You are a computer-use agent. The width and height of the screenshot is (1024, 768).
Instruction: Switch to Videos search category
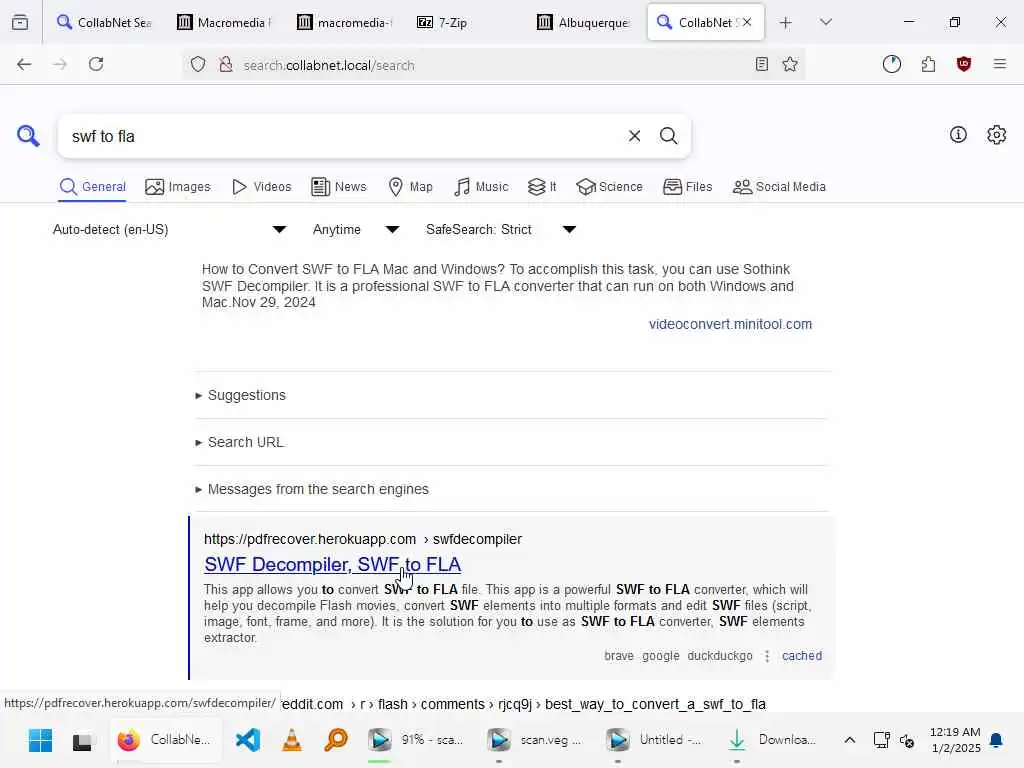[x=261, y=187]
